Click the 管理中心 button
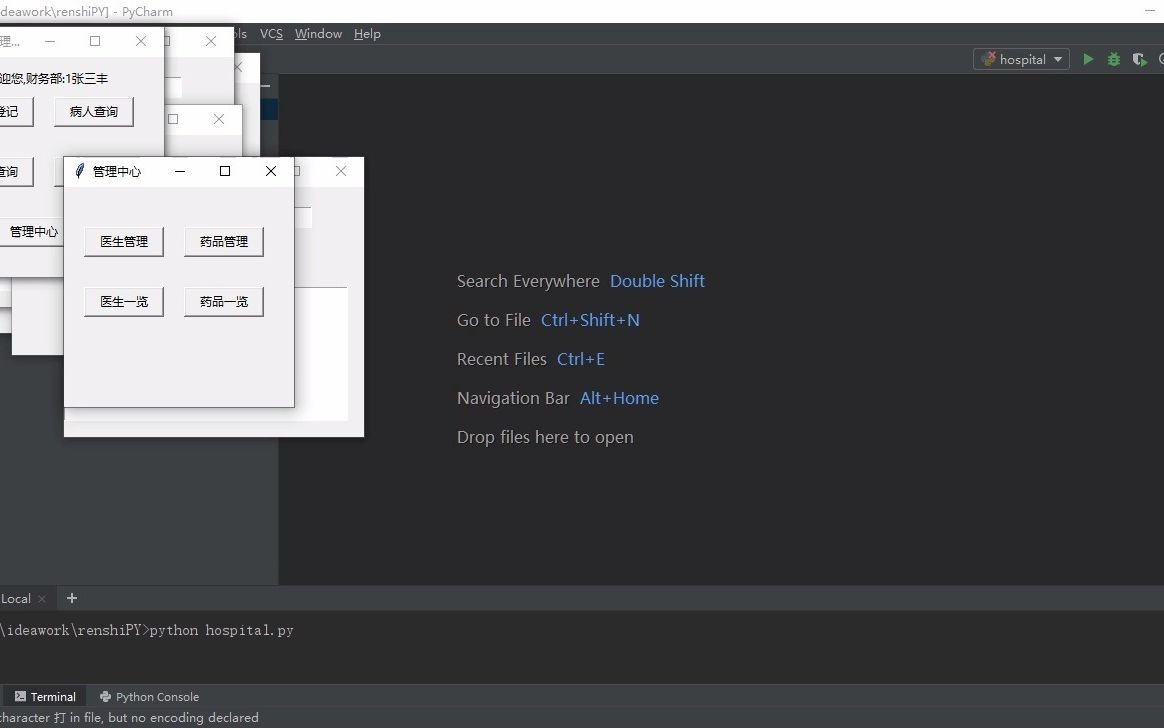 coord(33,231)
